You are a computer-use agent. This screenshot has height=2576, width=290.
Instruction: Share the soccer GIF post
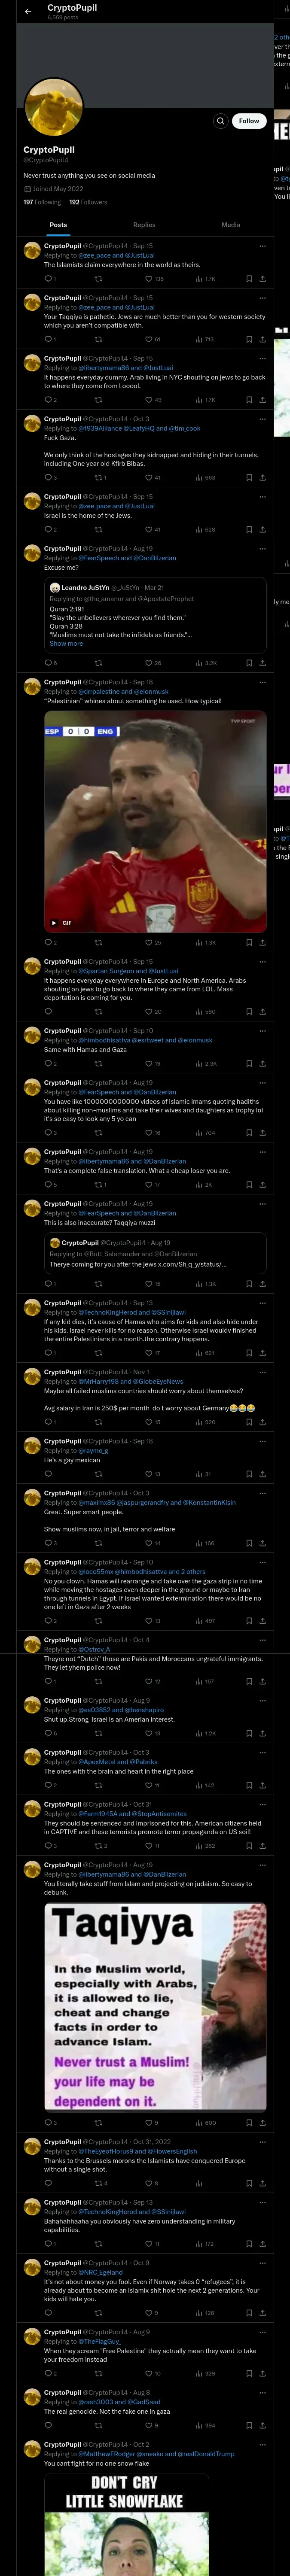pyautogui.click(x=262, y=942)
